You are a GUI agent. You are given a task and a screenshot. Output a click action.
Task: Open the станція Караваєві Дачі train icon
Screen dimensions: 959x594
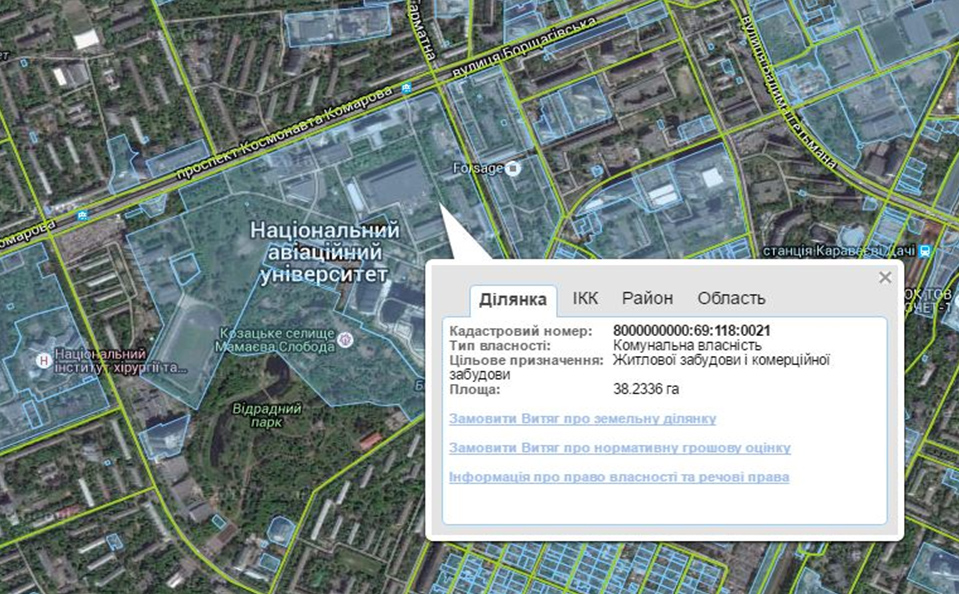(x=927, y=251)
